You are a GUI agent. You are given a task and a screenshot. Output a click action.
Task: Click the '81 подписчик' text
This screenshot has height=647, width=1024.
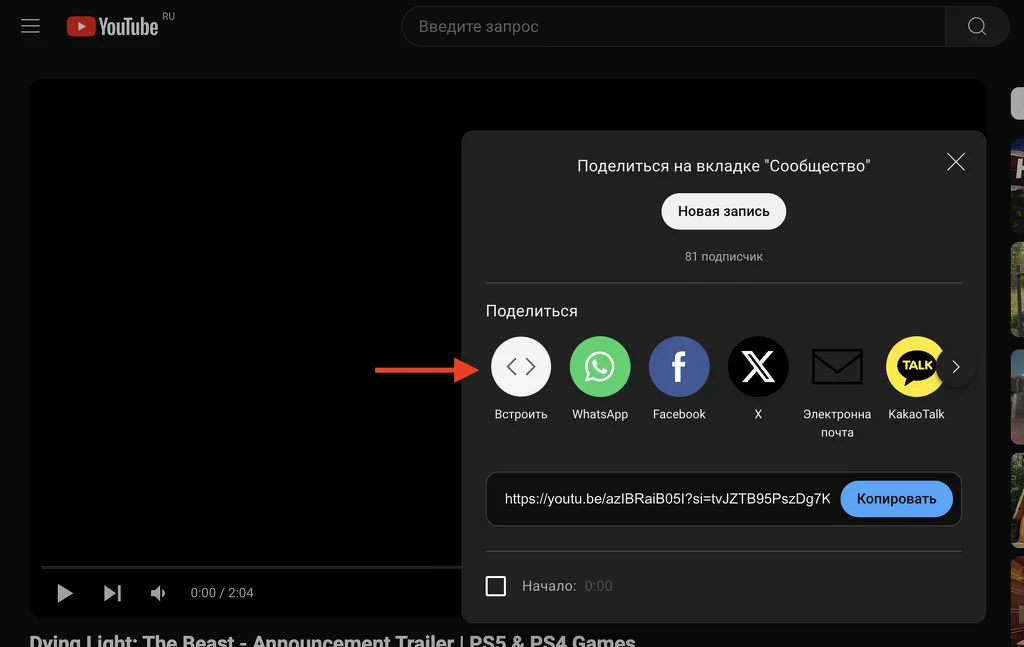coord(724,257)
